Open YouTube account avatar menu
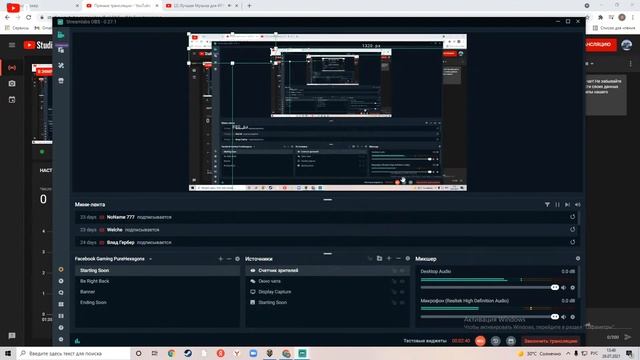Screen dimensions: 640x360 pyautogui.click(x=627, y=45)
